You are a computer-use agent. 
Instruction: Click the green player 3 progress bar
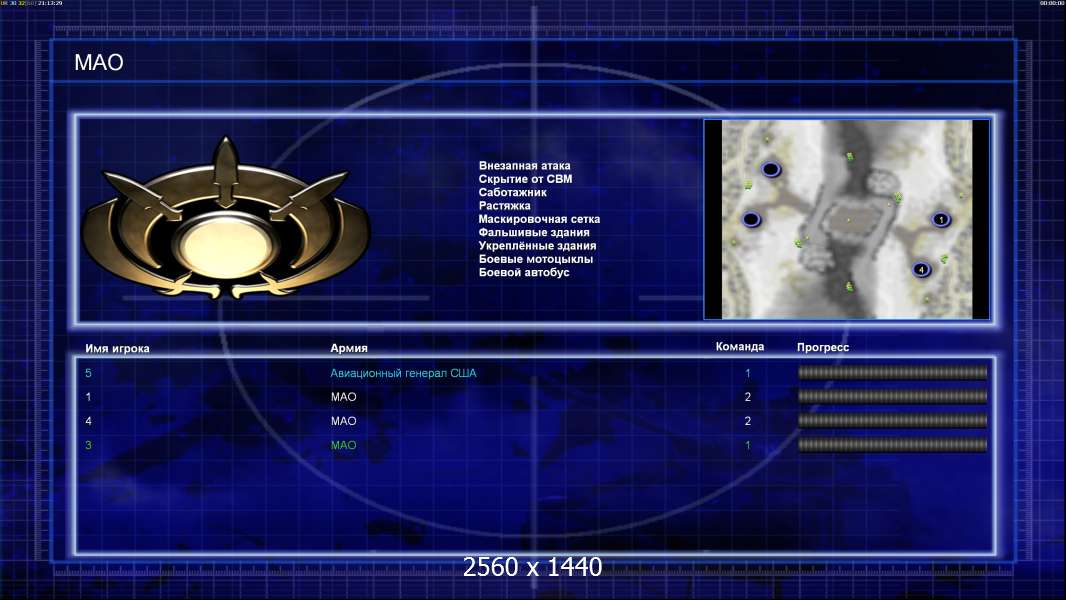[x=892, y=445]
